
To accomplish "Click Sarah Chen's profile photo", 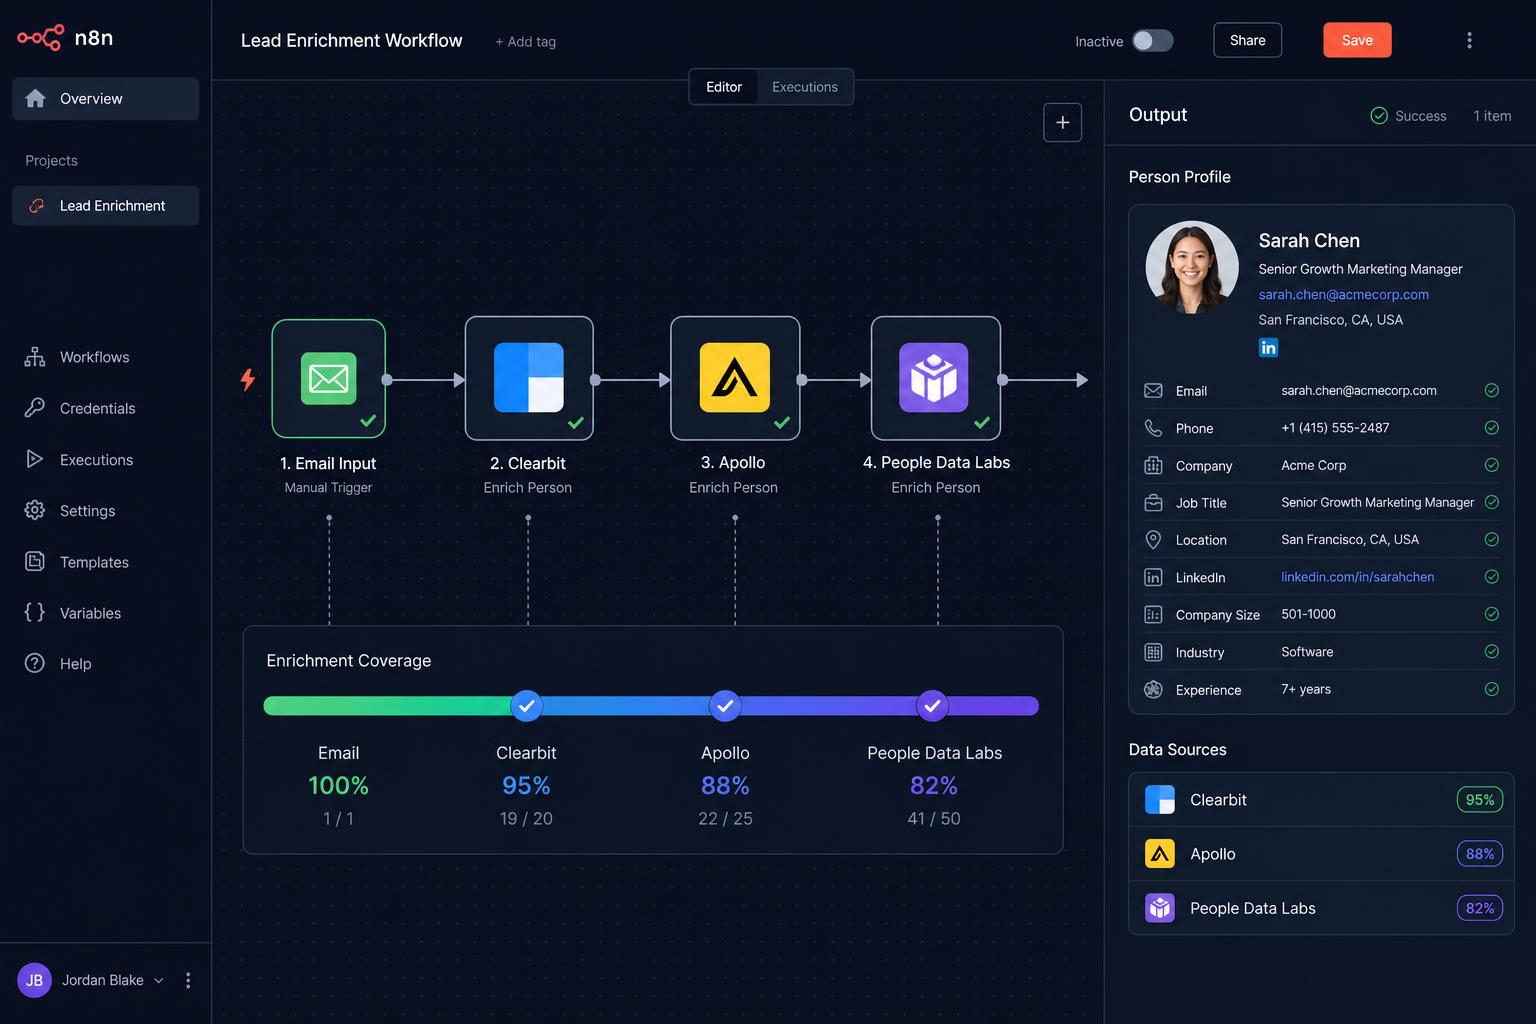I will point(1192,267).
